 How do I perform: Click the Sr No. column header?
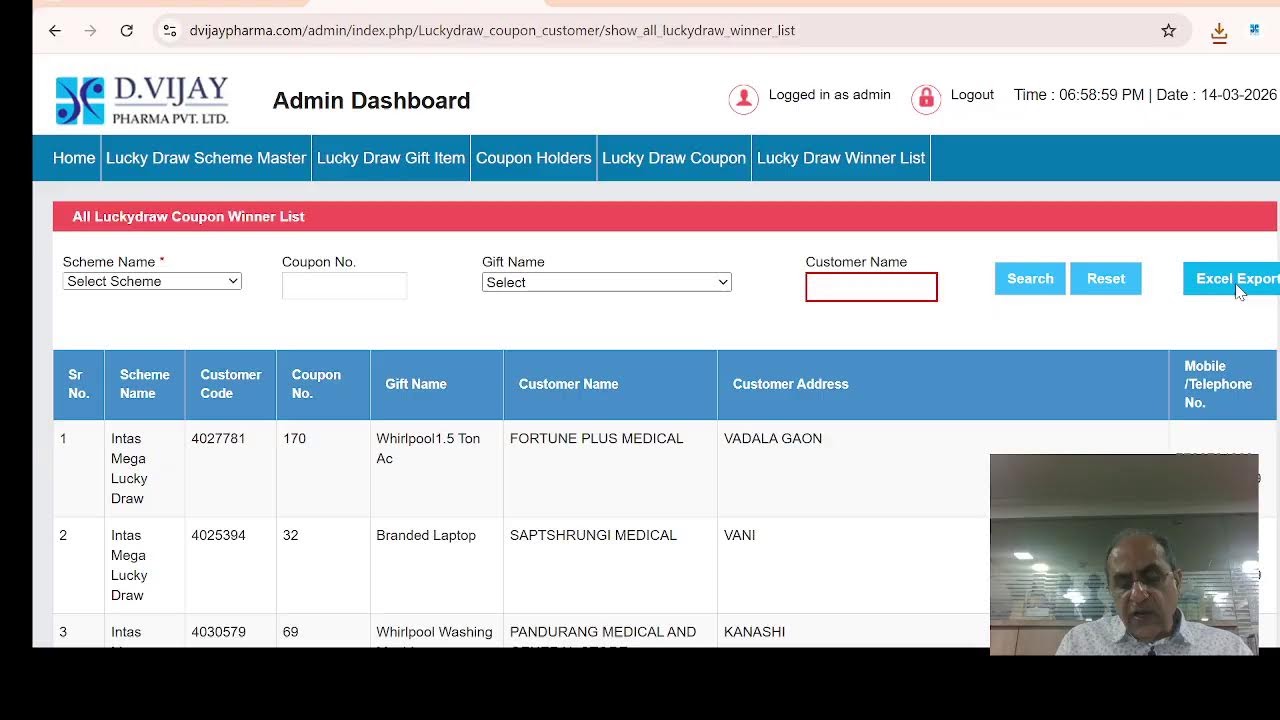(78, 384)
